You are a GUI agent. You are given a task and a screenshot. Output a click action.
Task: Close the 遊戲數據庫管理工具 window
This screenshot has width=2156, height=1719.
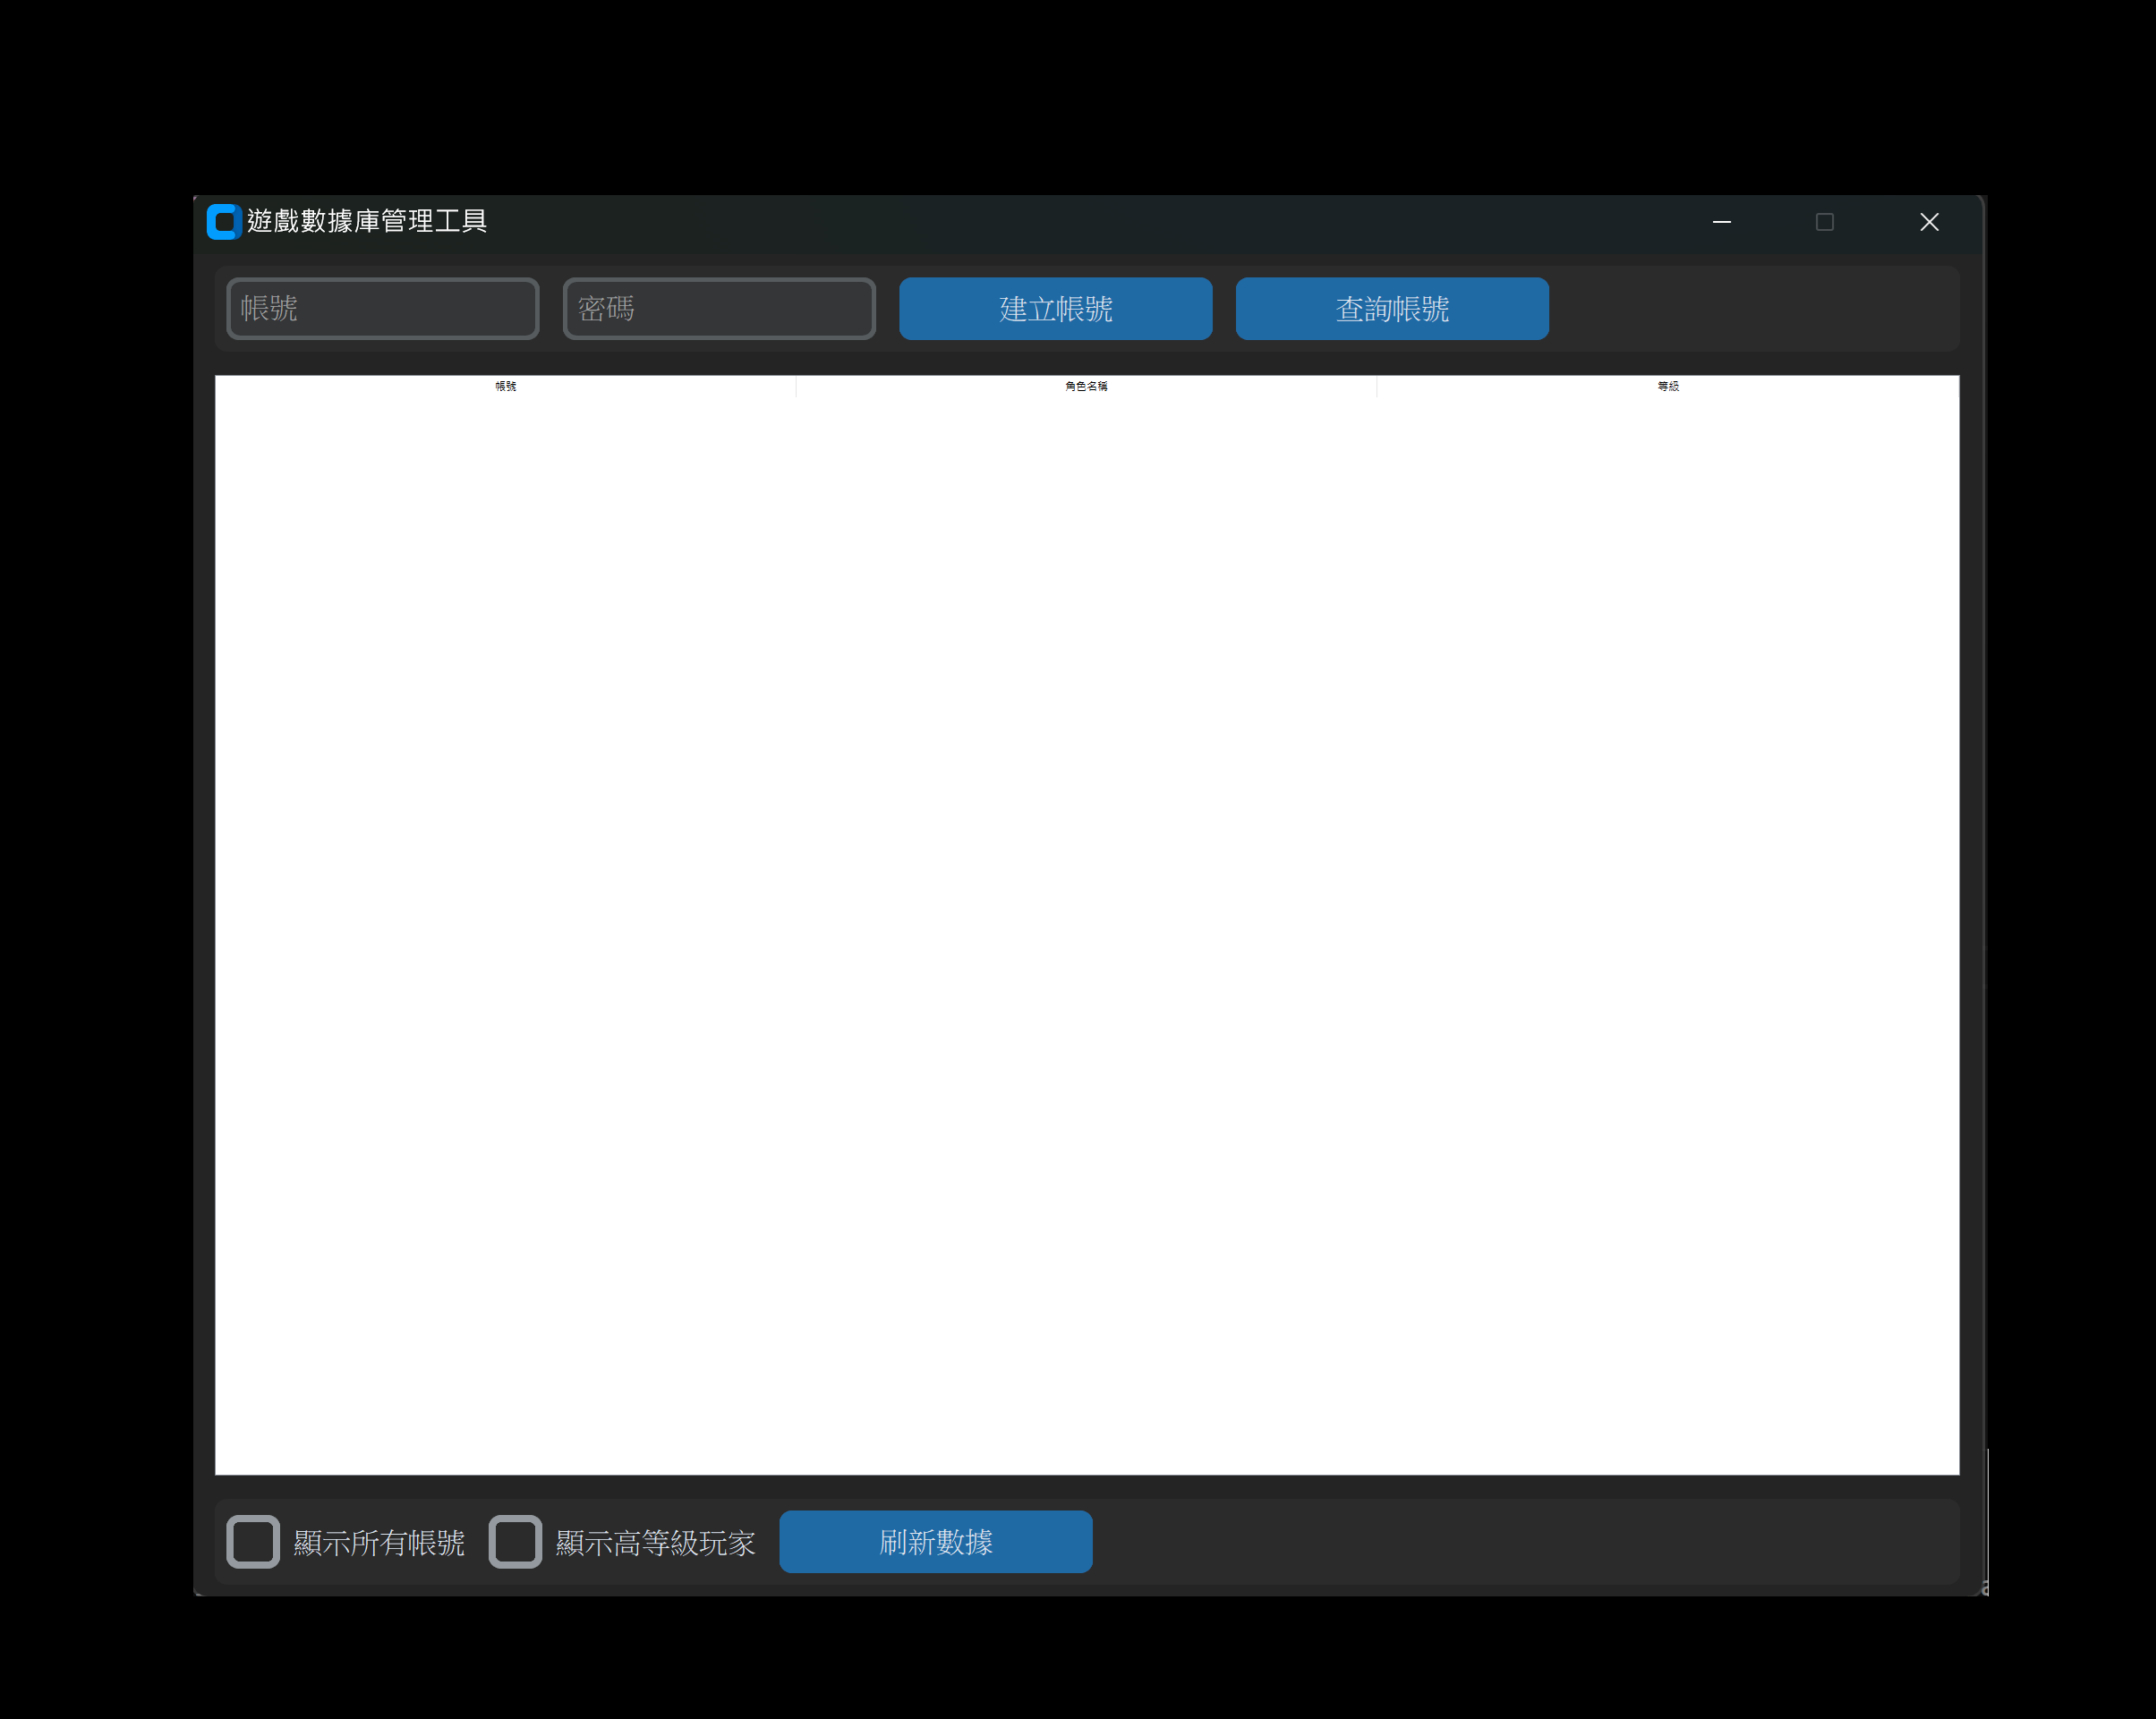pos(1929,222)
